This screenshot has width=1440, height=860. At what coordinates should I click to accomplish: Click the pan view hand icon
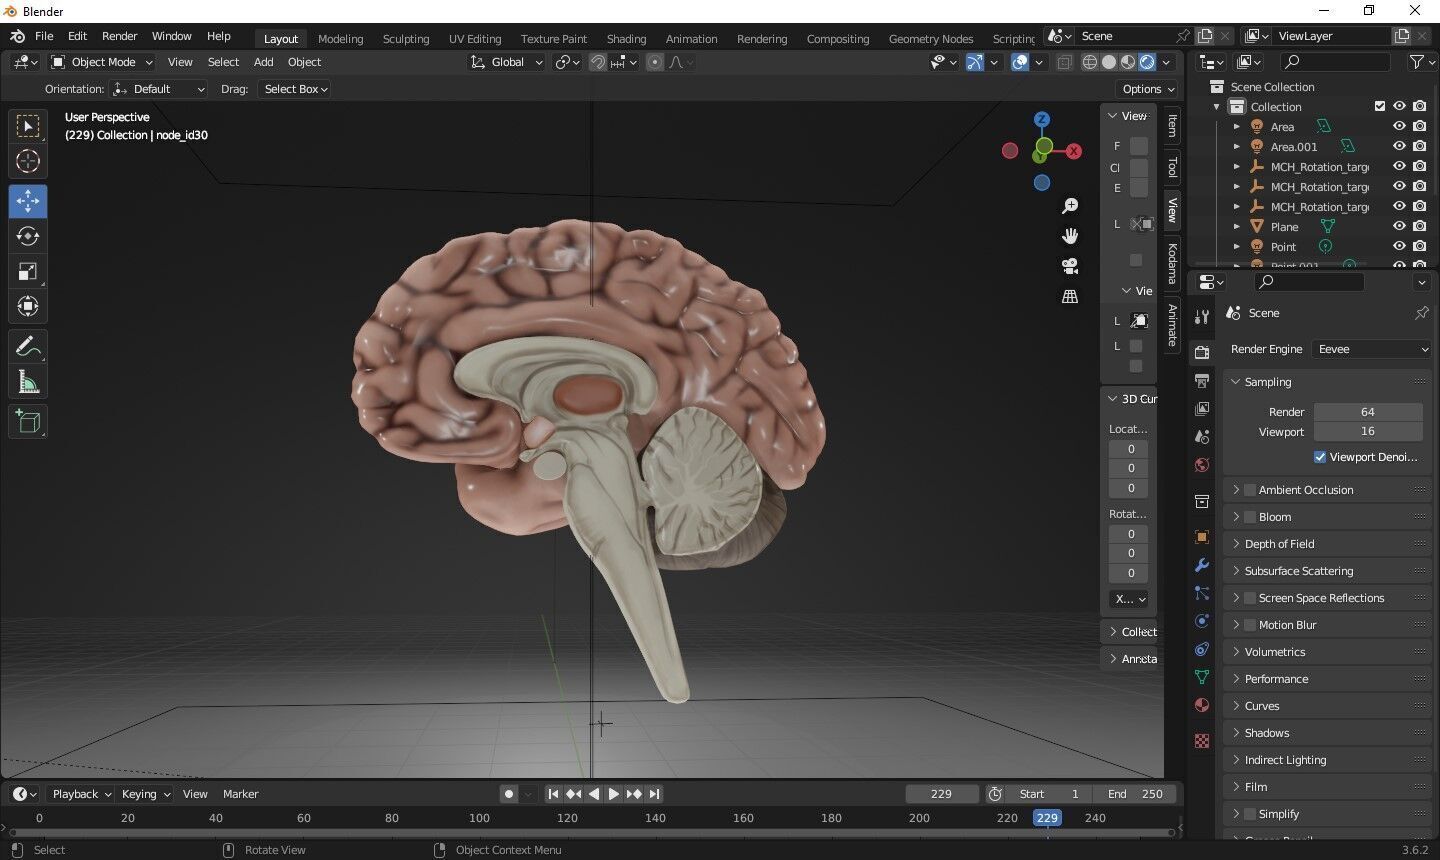(1070, 236)
